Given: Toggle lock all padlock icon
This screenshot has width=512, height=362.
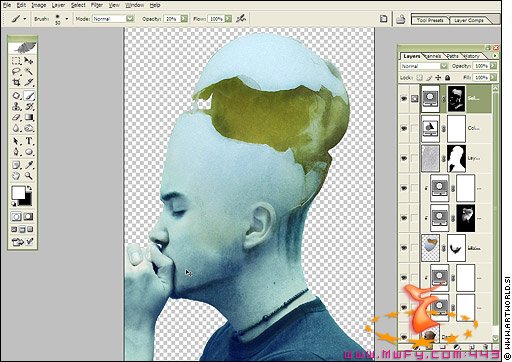Looking at the screenshot, I should point(447,78).
